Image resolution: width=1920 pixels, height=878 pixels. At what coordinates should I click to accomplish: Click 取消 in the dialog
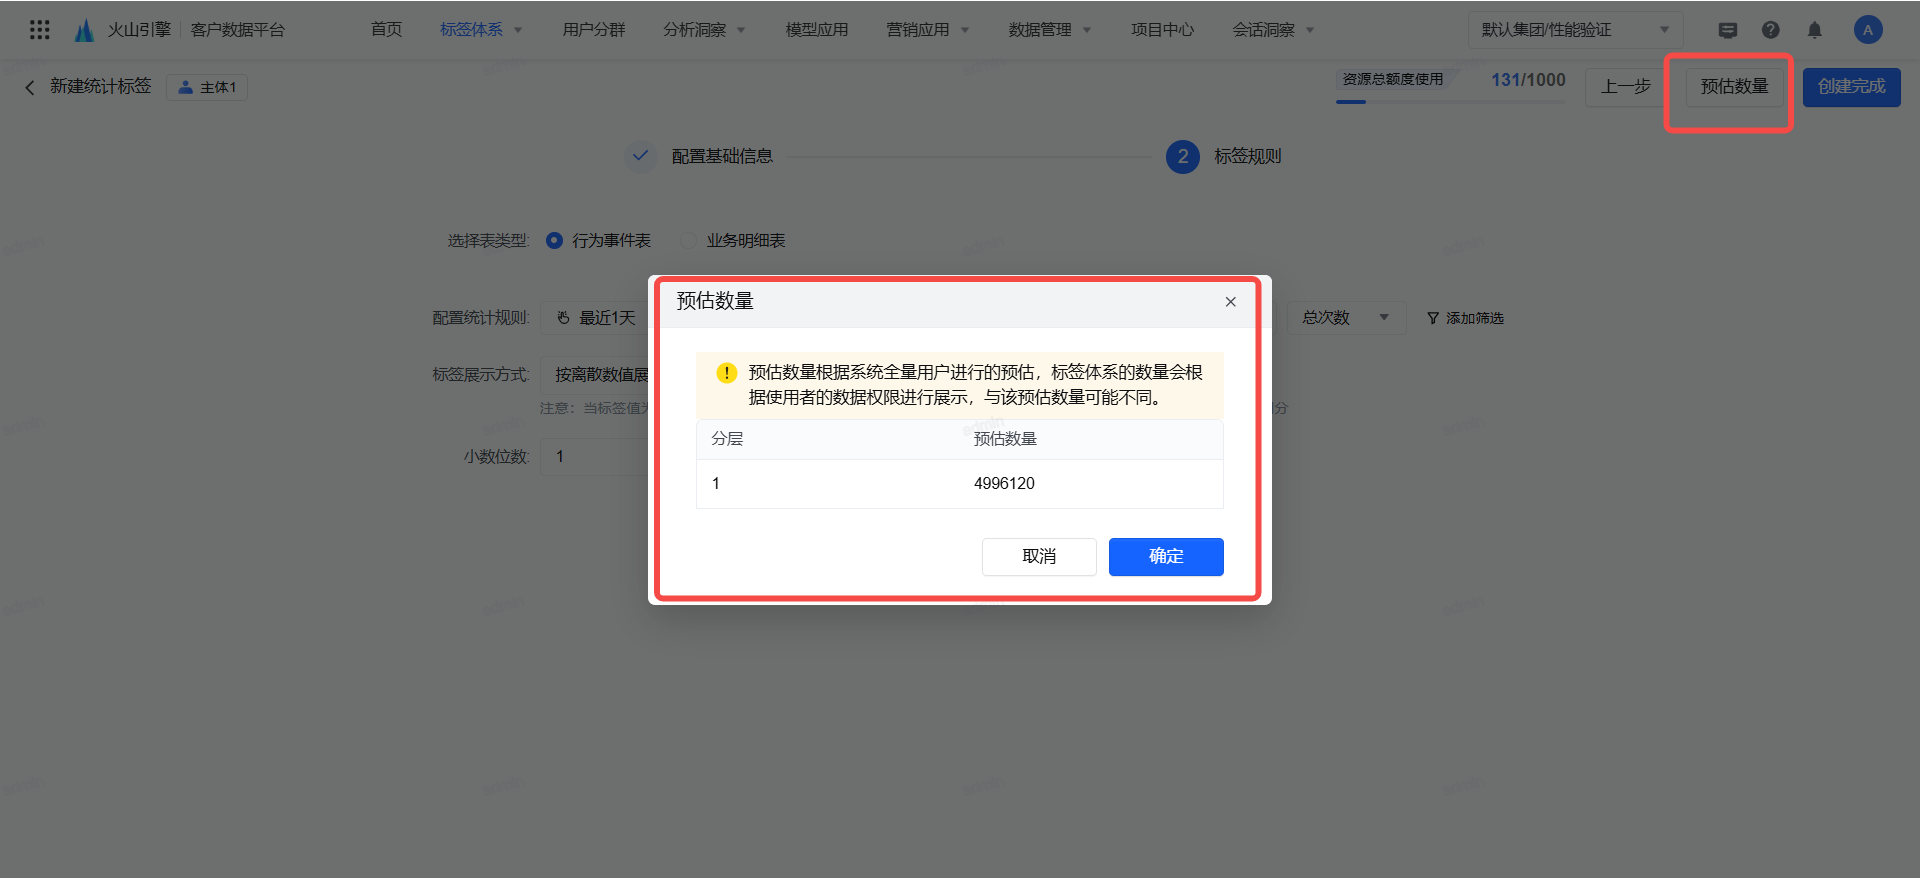tap(1039, 557)
